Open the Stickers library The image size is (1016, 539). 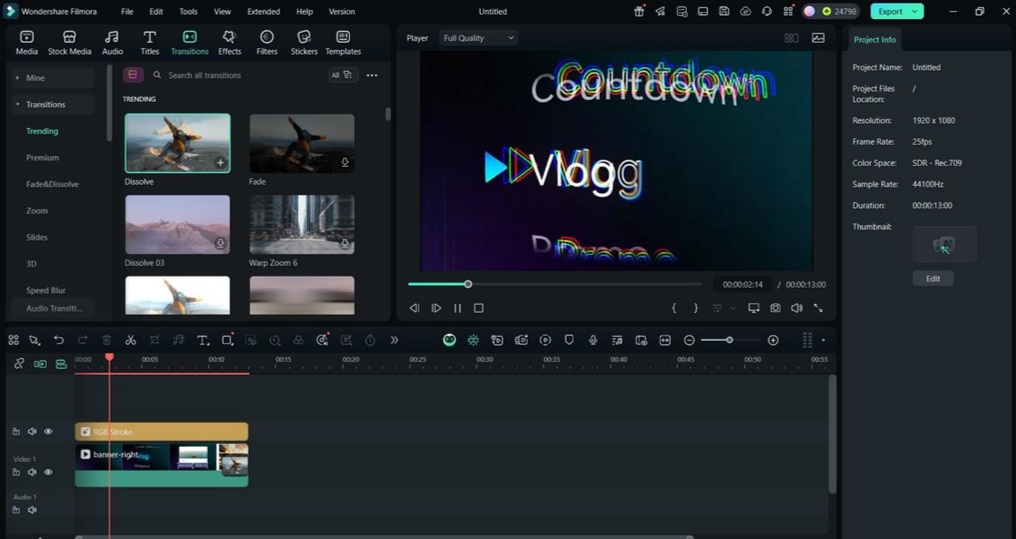304,43
